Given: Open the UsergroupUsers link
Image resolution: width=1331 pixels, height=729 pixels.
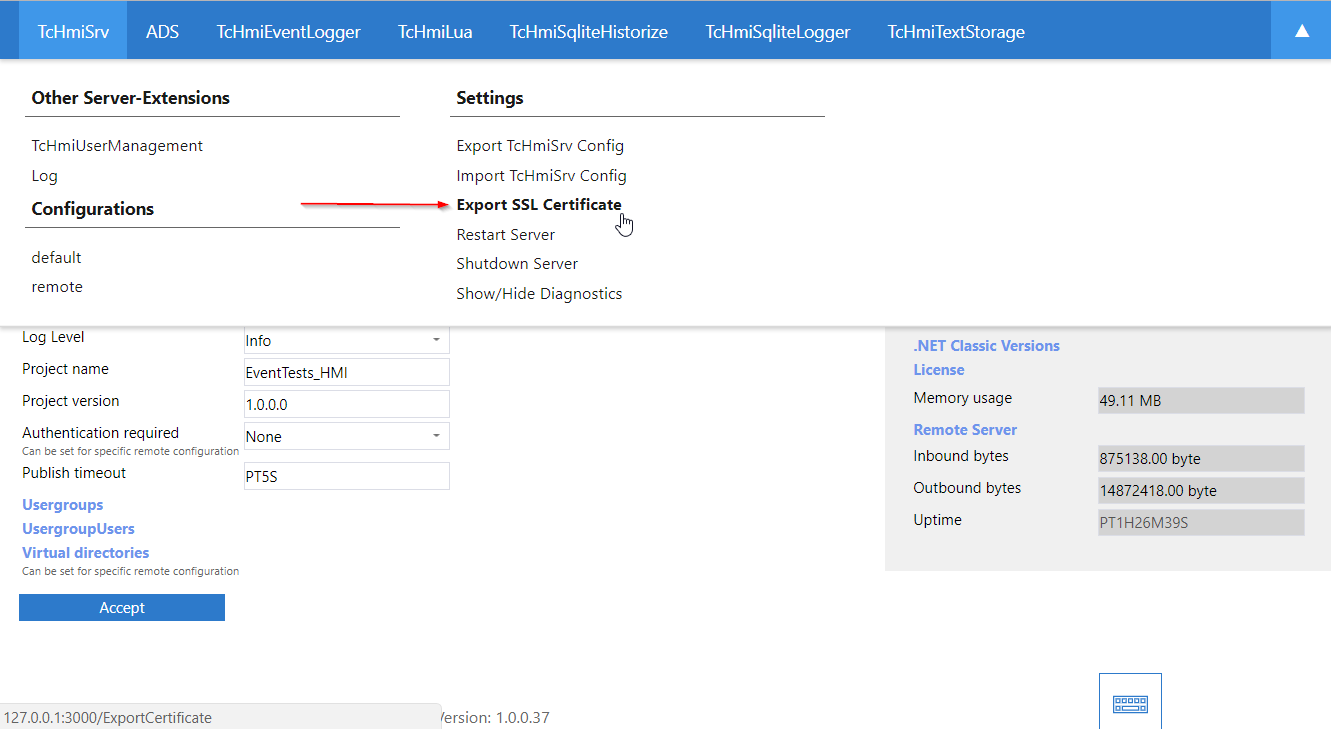Looking at the screenshot, I should coord(78,529).
